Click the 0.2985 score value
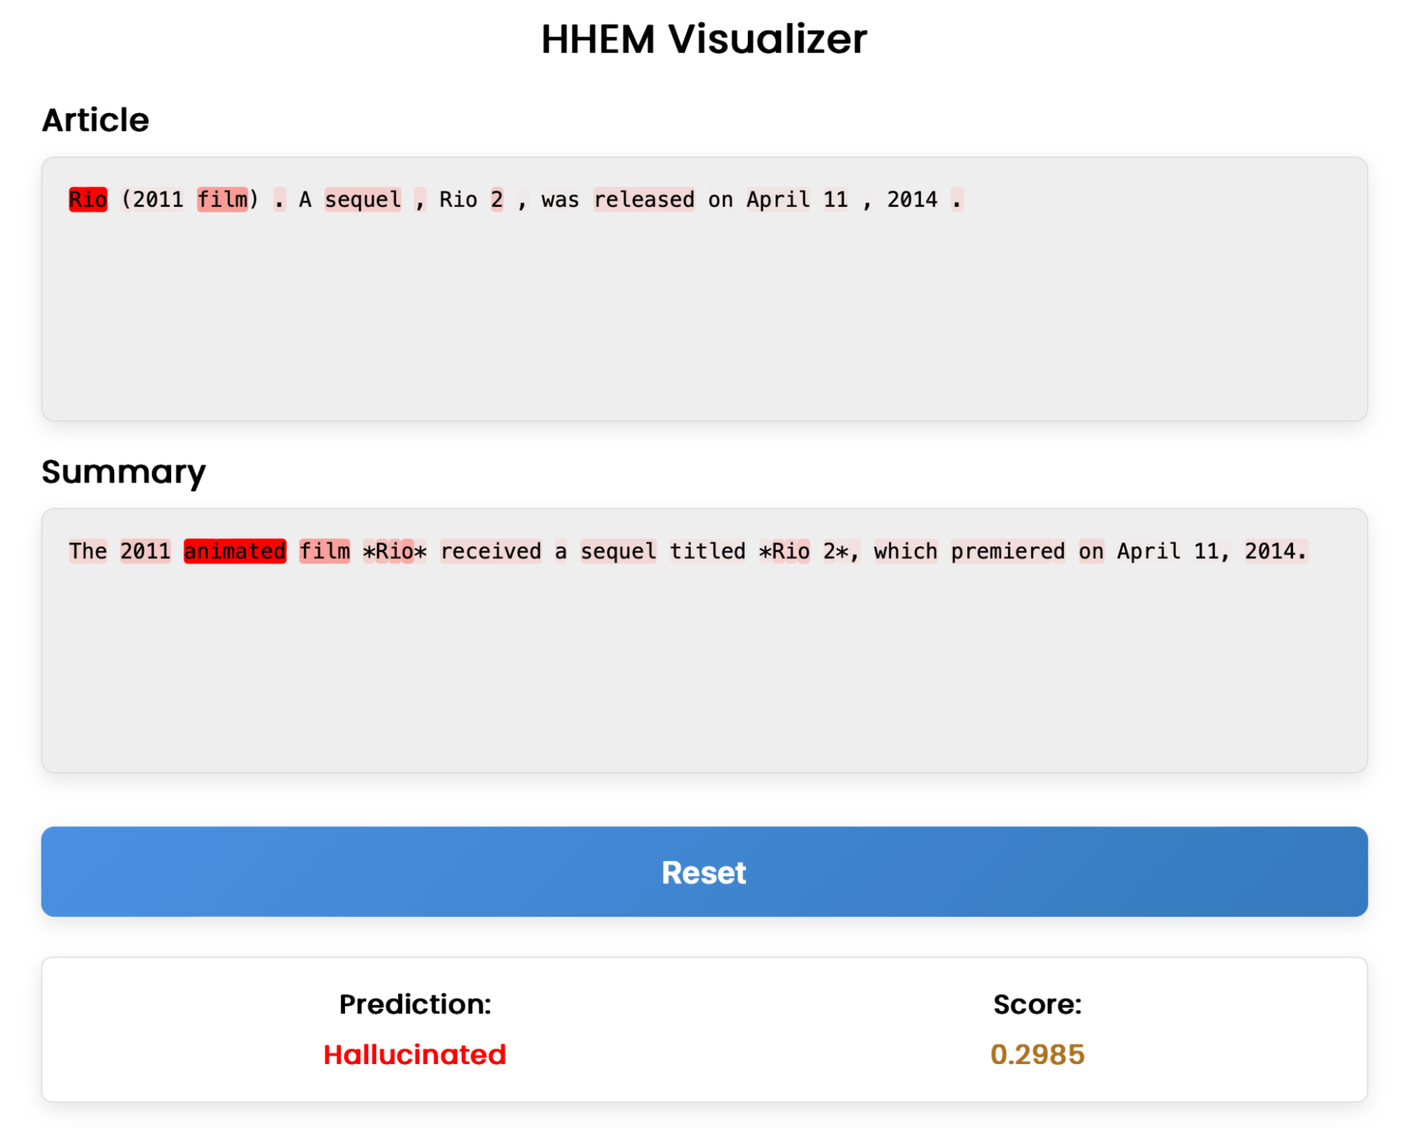Screen dimensions: 1408x1128 coord(1037,1054)
